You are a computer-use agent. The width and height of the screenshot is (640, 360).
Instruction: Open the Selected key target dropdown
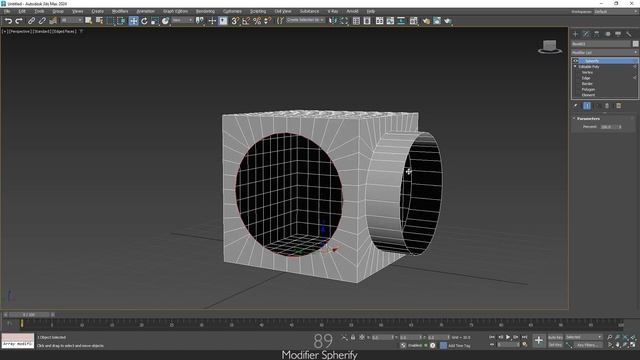pyautogui.click(x=584, y=337)
